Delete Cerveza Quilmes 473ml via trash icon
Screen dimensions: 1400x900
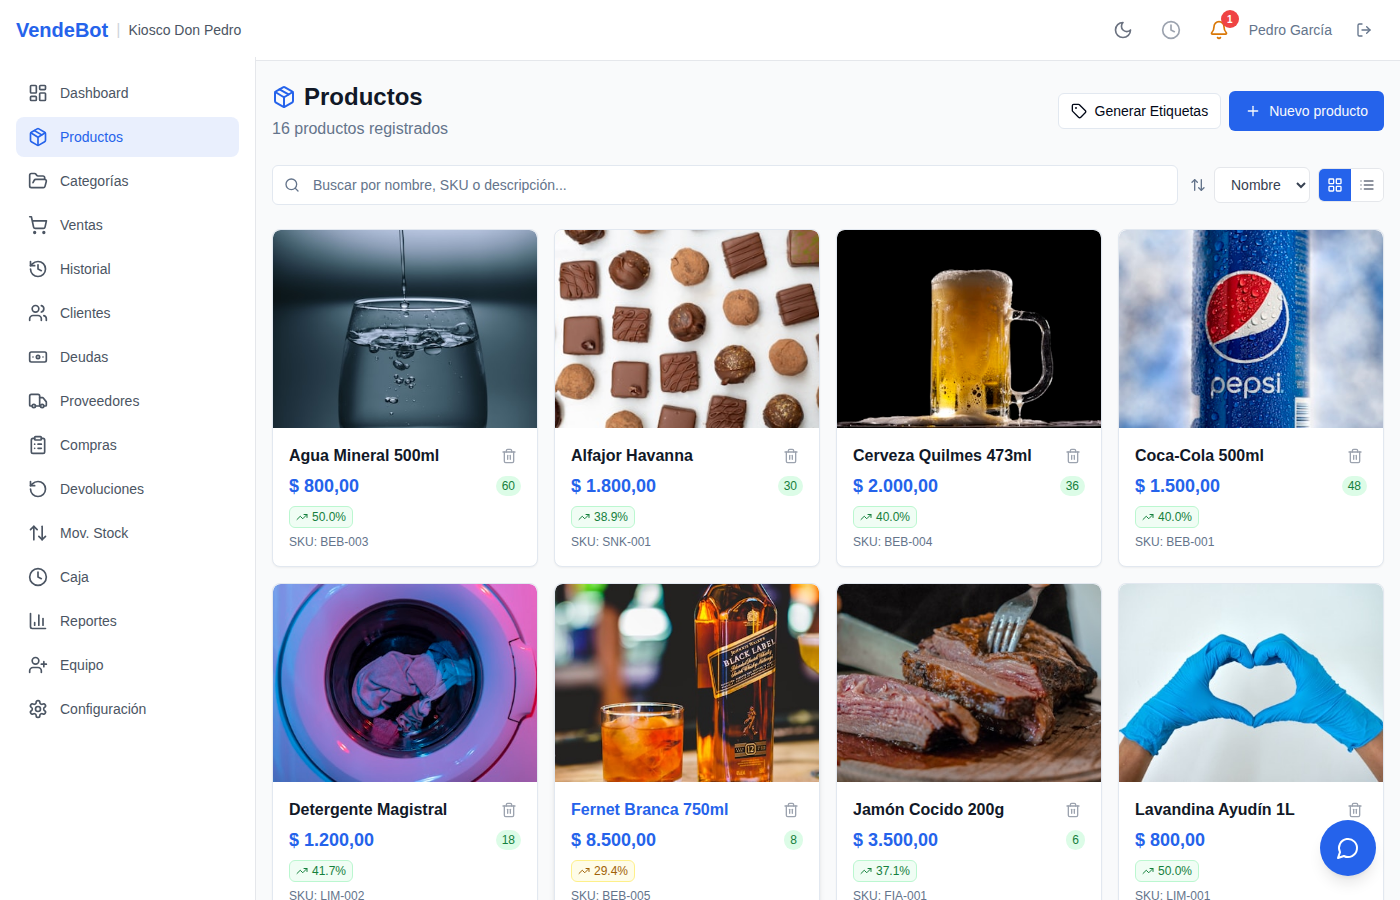pyautogui.click(x=1073, y=456)
